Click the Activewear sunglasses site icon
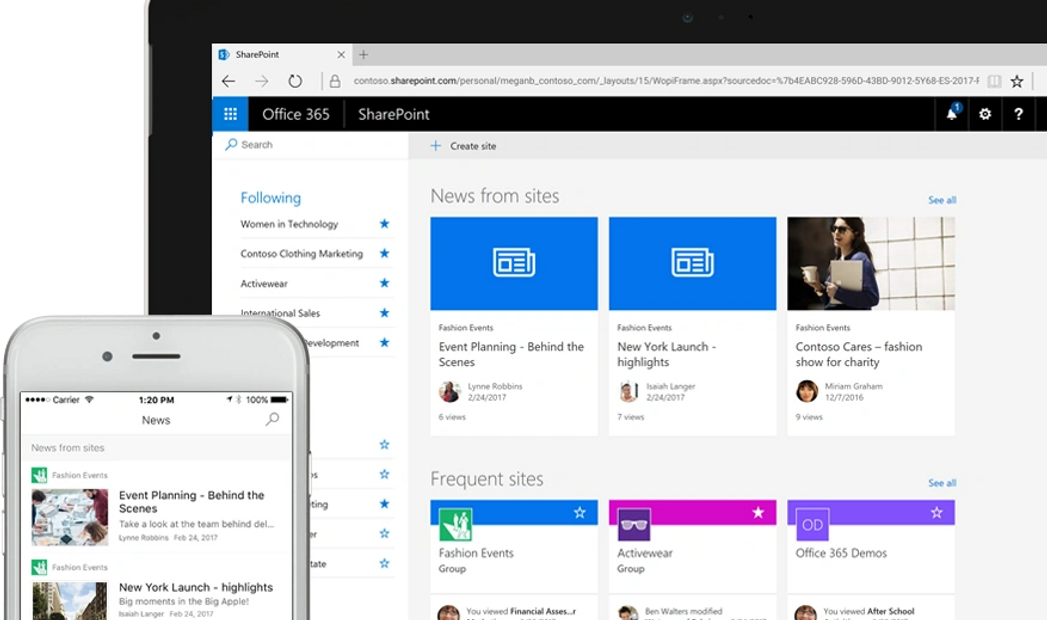This screenshot has height=620, width=1047. click(634, 525)
